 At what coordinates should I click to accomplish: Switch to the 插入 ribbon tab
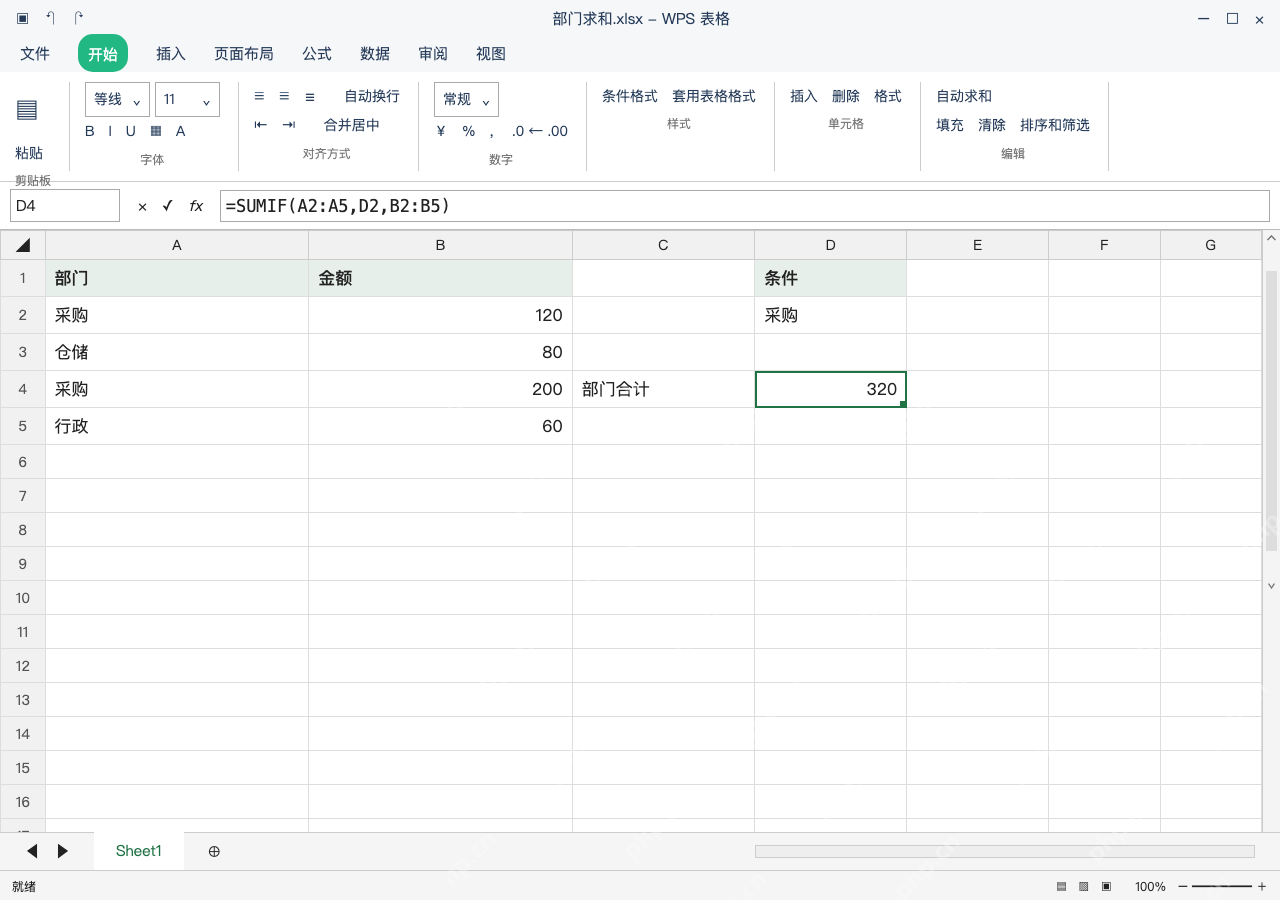(x=171, y=54)
